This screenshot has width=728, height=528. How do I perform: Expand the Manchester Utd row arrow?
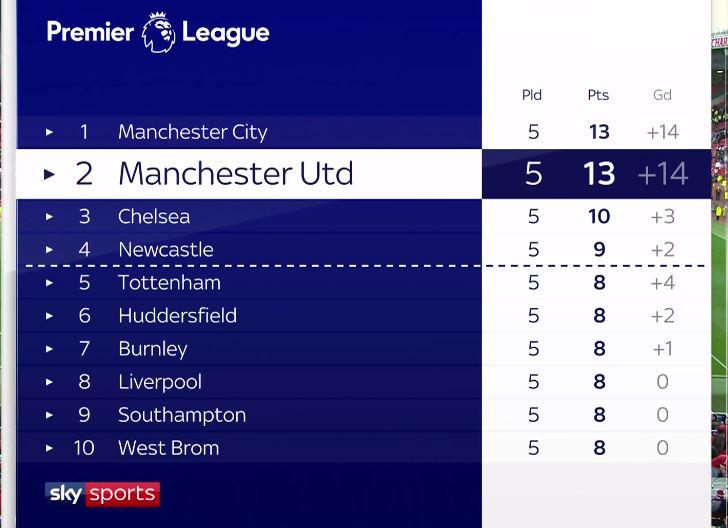point(49,175)
